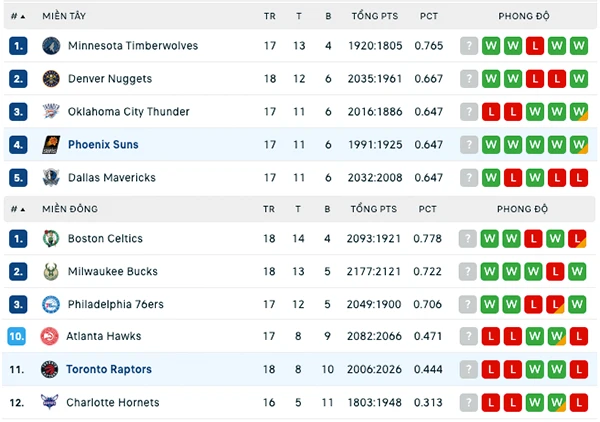Select the Philadelphia 76ers logo
600x422 pixels.
pyautogui.click(x=51, y=305)
